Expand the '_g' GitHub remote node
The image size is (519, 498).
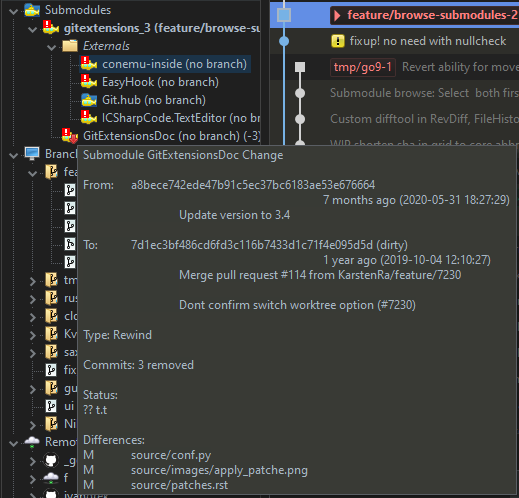click(32, 461)
